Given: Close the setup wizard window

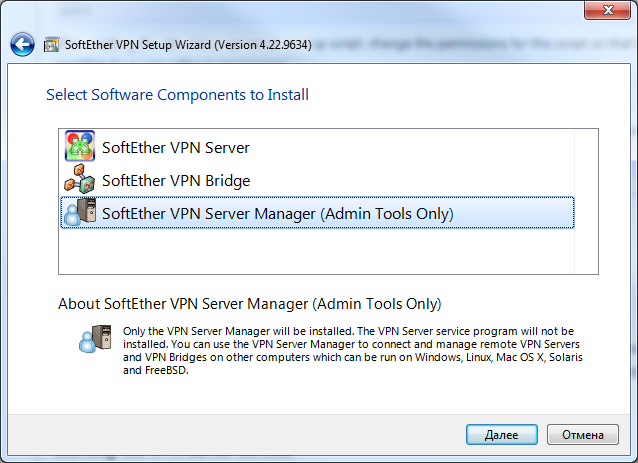Looking at the screenshot, I should coord(607,10).
